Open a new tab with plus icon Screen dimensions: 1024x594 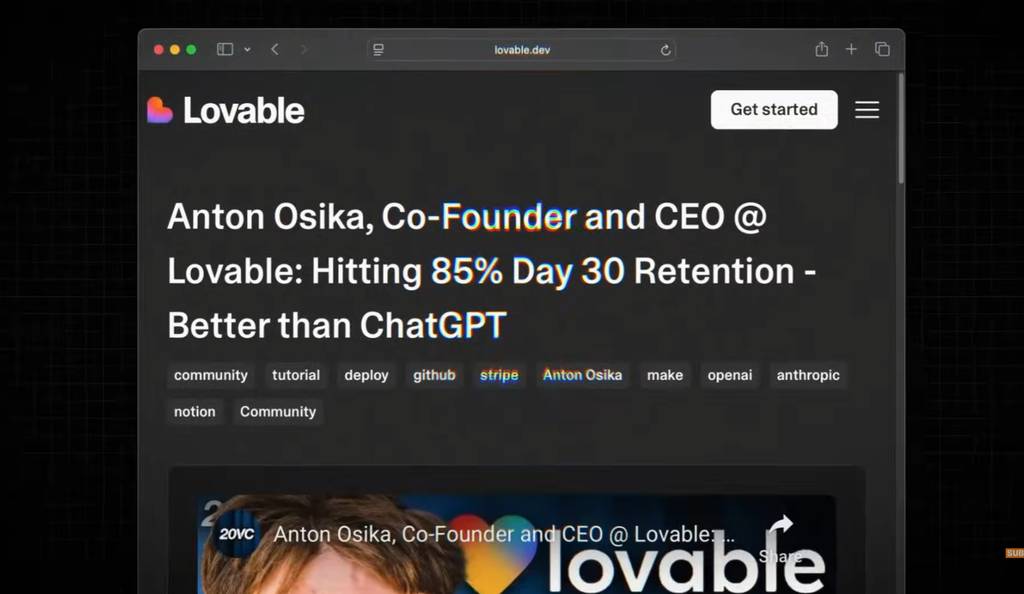[851, 49]
